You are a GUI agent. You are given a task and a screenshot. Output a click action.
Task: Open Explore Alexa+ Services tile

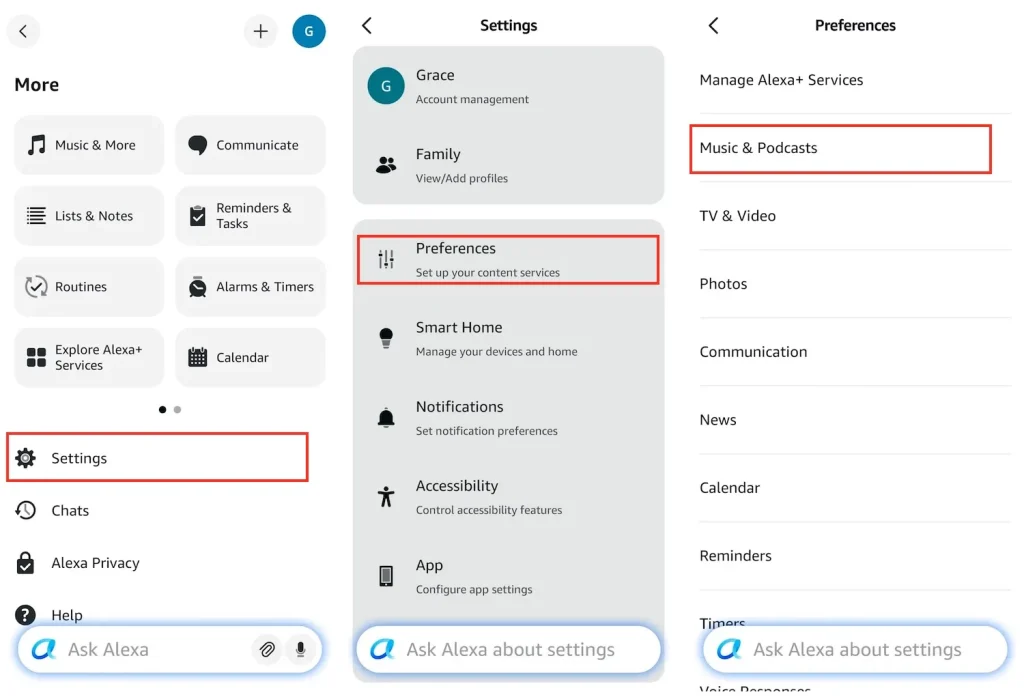pos(89,357)
